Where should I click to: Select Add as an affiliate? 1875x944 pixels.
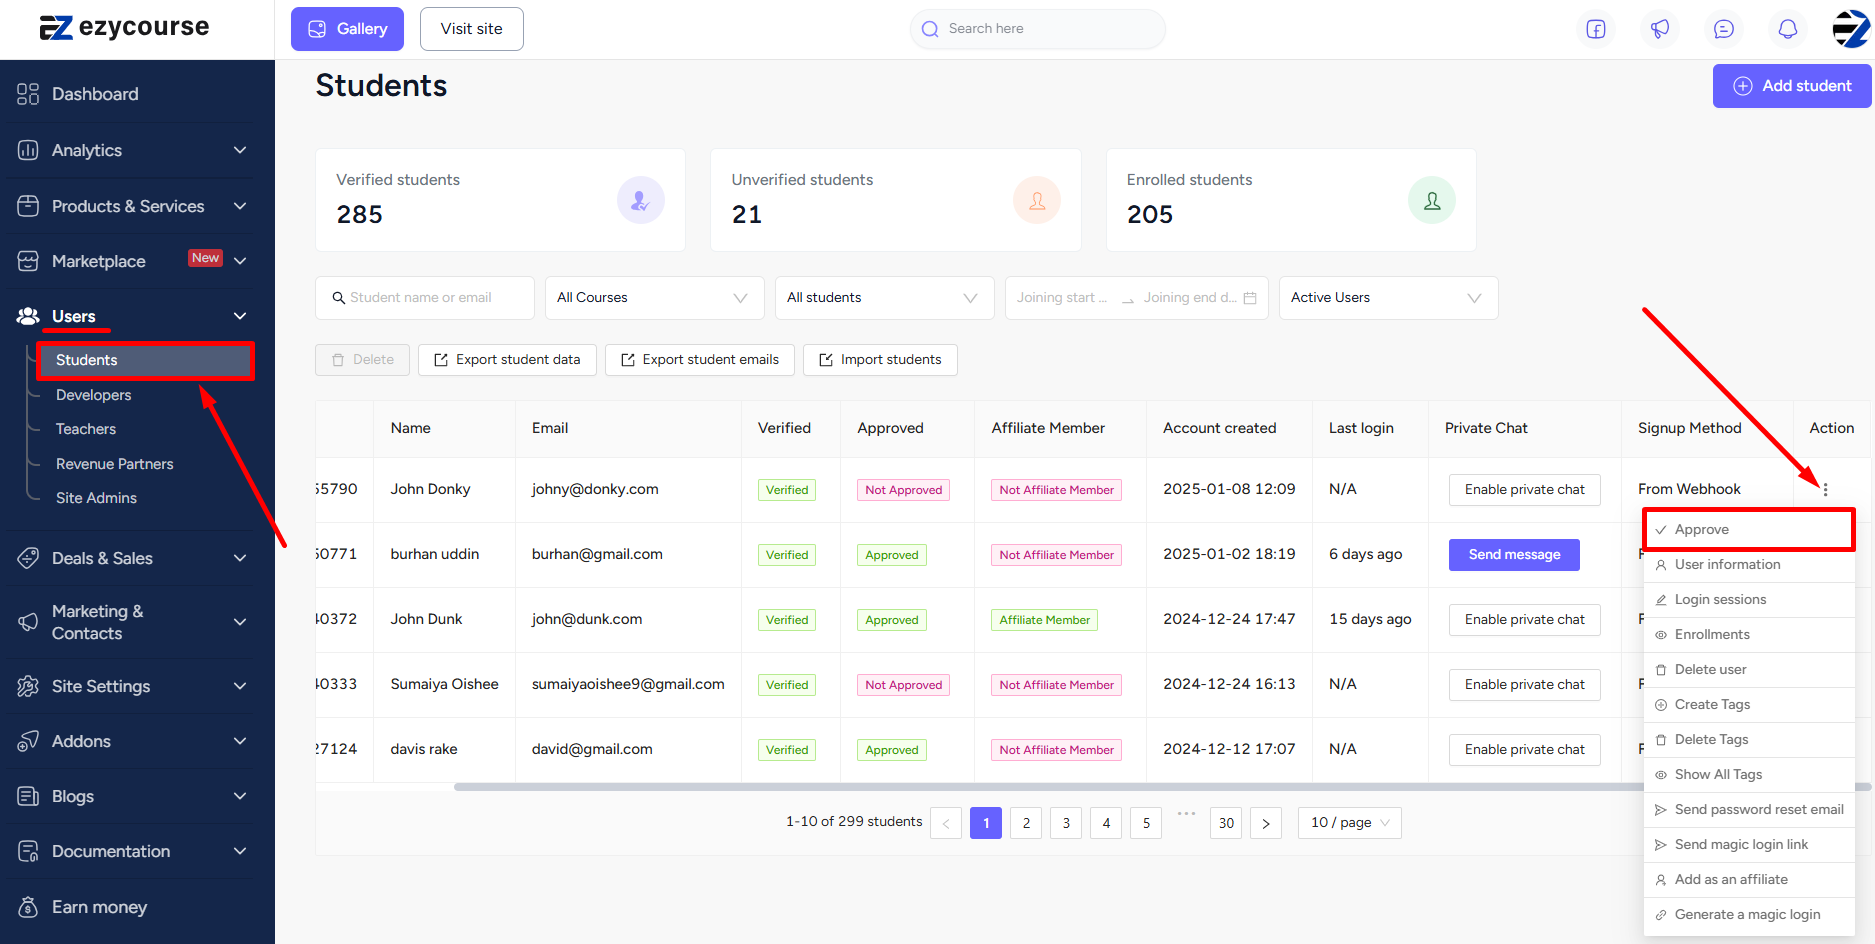(x=1749, y=880)
